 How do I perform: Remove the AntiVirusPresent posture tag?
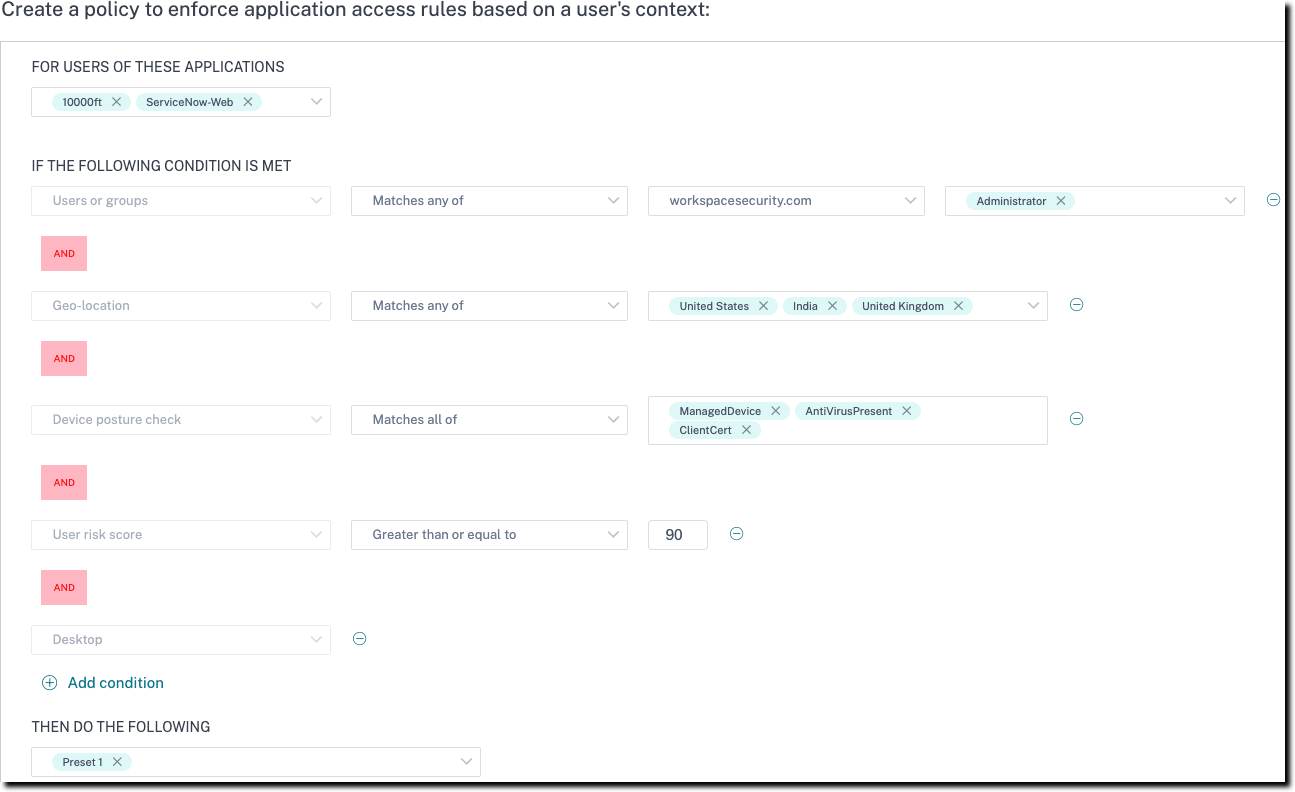(x=906, y=411)
